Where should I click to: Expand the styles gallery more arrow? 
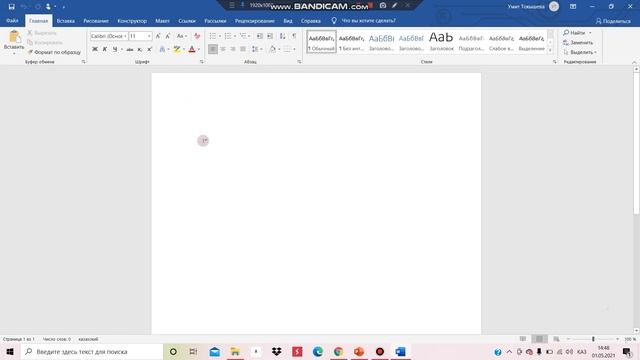(x=550, y=50)
